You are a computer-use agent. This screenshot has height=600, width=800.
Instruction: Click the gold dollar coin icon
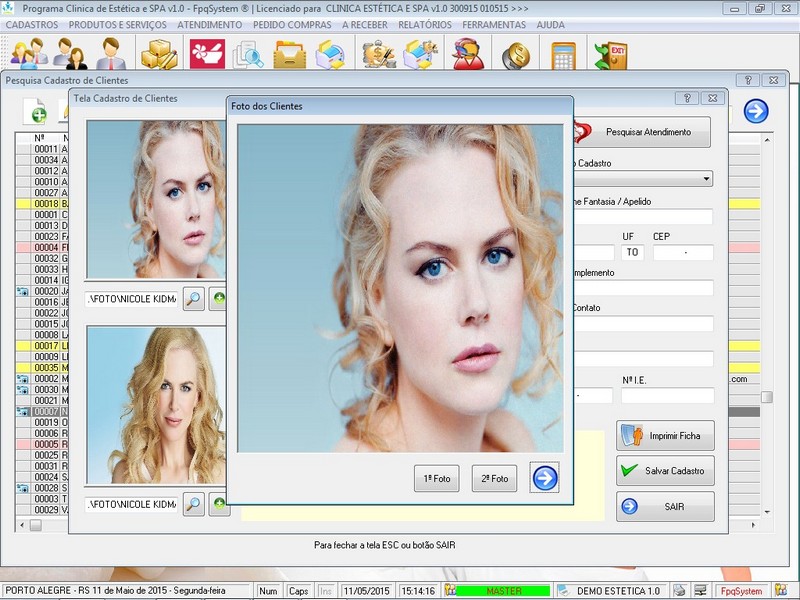click(516, 55)
